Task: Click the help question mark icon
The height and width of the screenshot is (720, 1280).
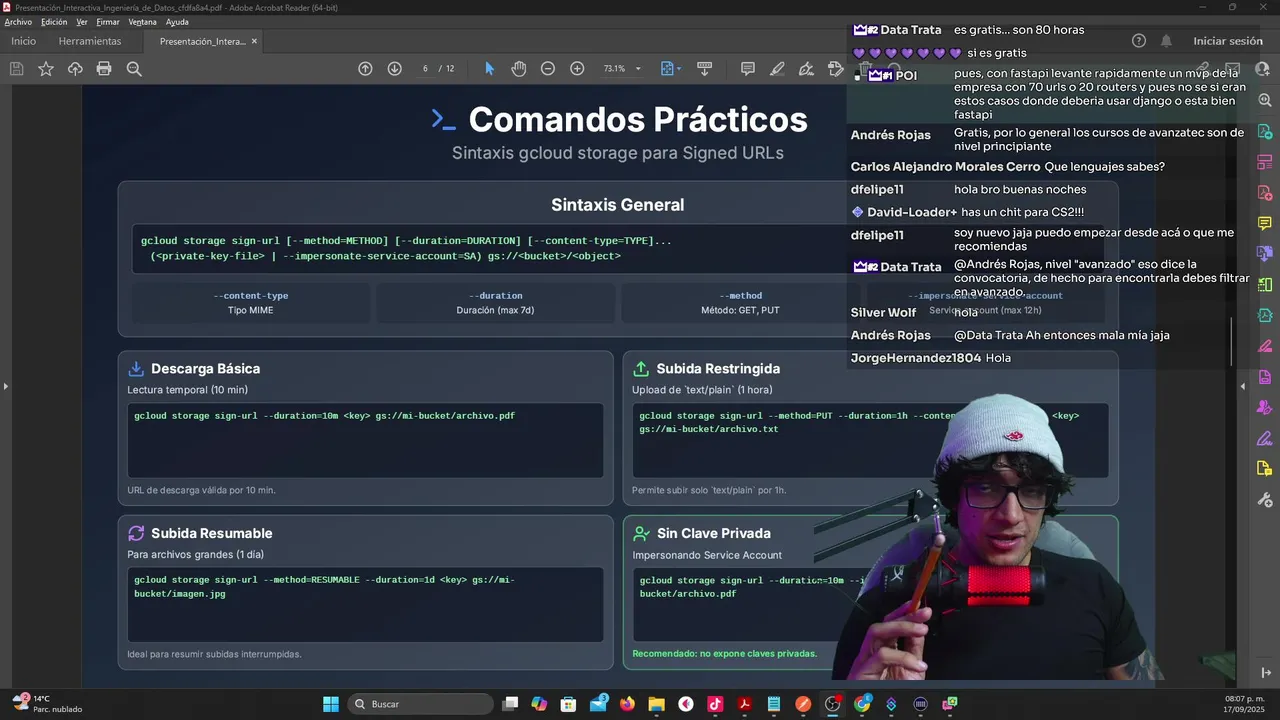Action: [x=1138, y=41]
